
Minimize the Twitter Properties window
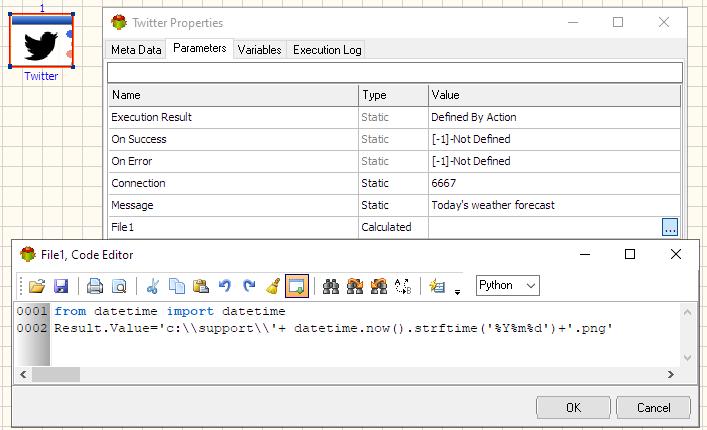click(573, 23)
